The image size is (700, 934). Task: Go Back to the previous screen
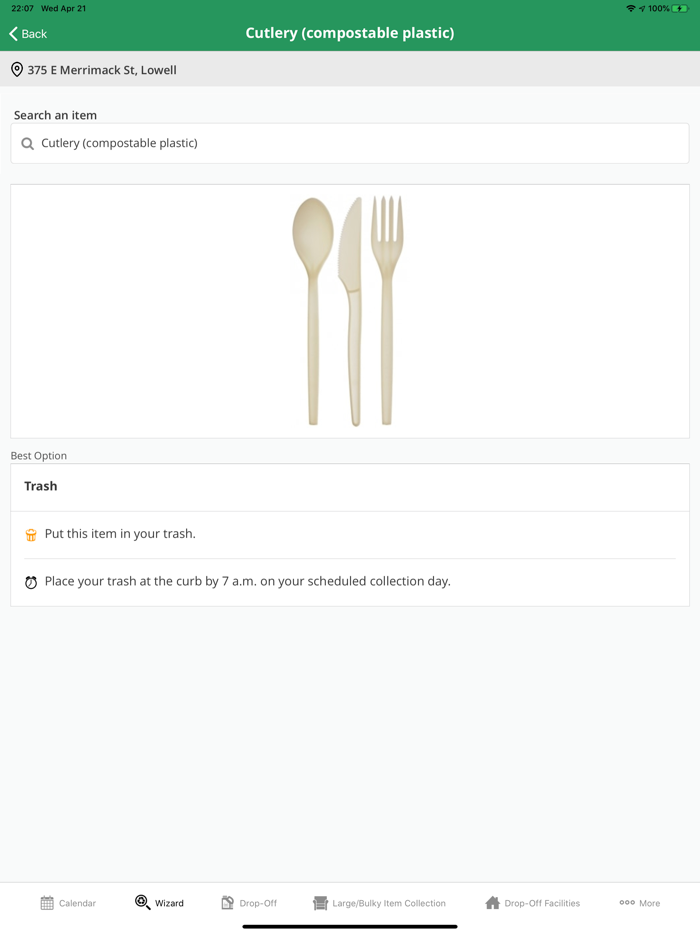(x=29, y=34)
